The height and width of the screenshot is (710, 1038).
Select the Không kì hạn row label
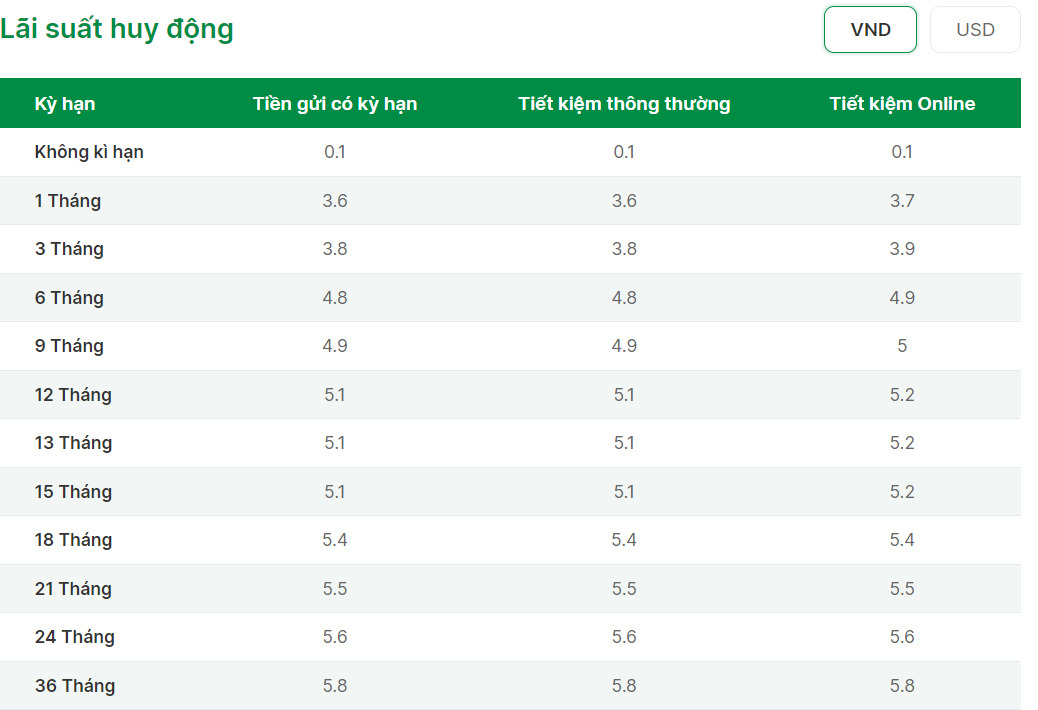tap(89, 152)
